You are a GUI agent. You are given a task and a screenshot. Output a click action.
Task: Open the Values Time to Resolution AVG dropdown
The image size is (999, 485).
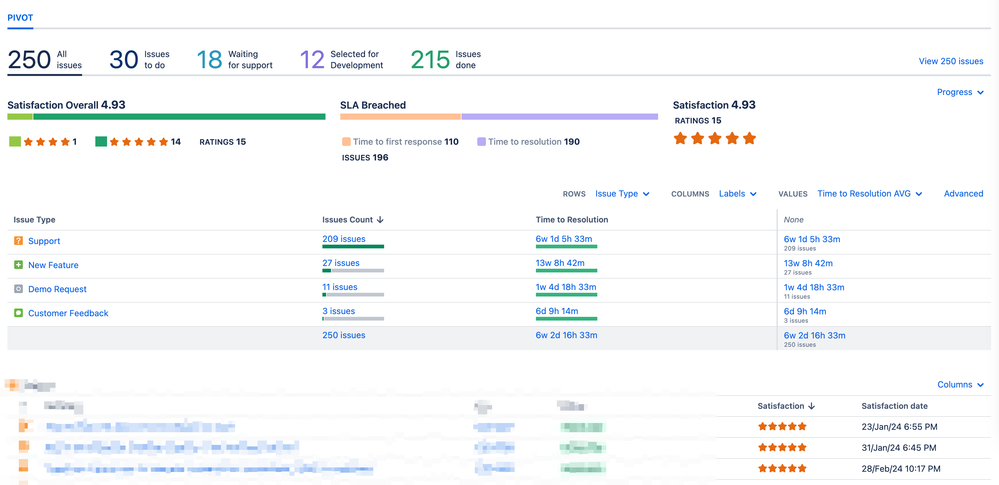pos(870,194)
